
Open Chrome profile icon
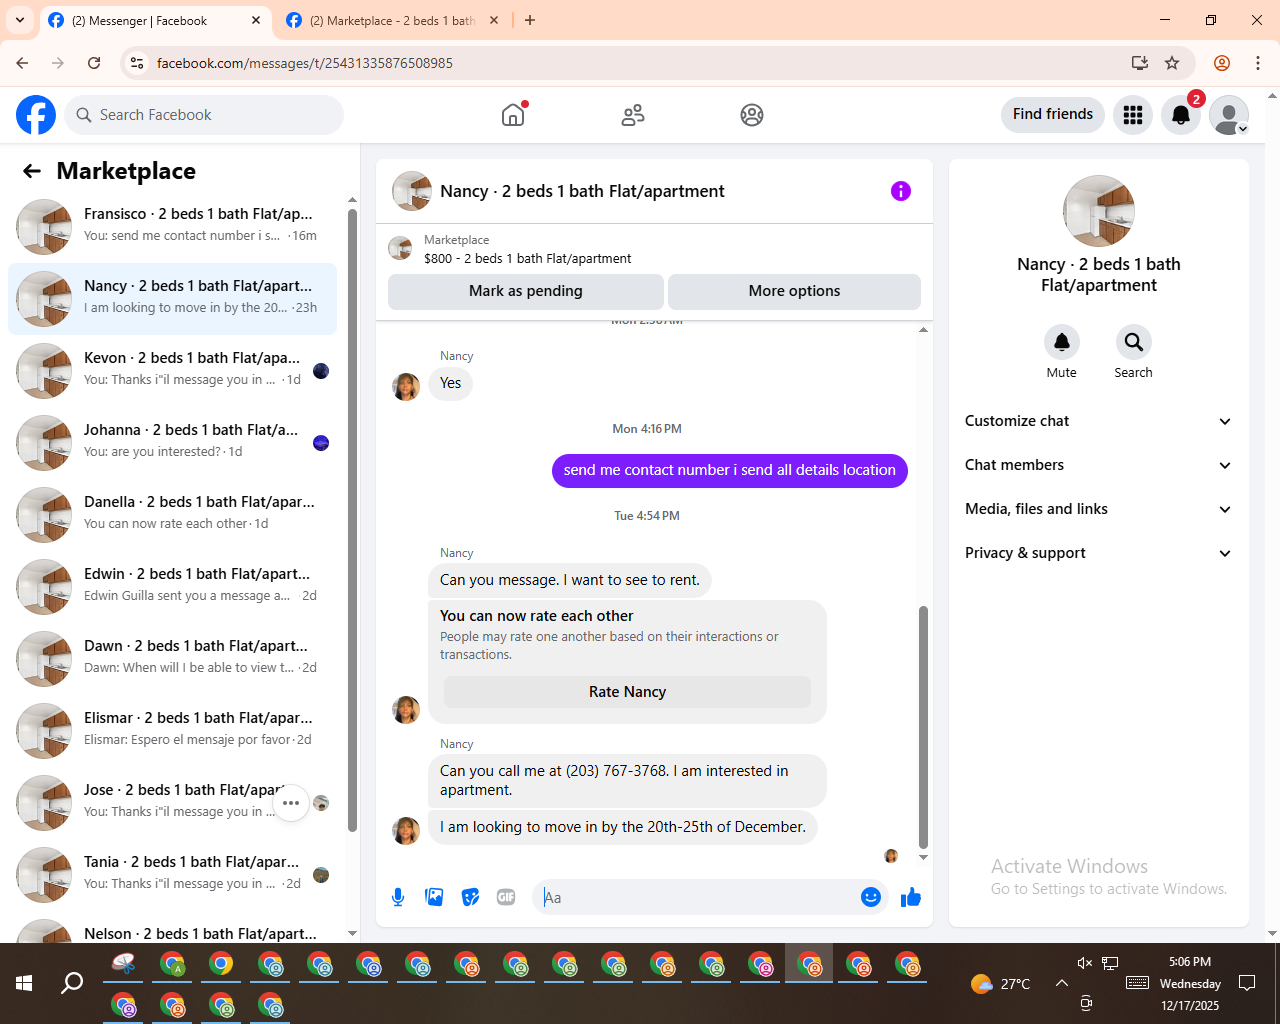click(1222, 63)
